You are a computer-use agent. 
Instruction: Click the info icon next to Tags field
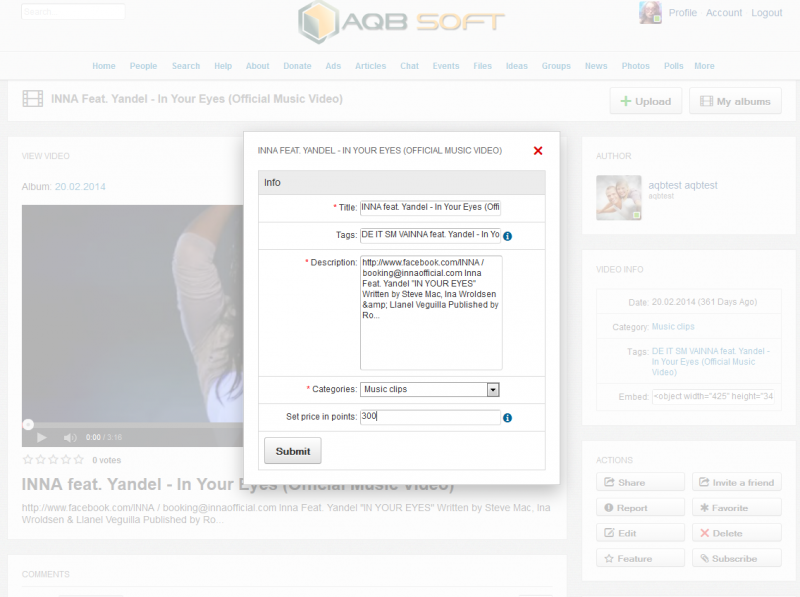(508, 236)
